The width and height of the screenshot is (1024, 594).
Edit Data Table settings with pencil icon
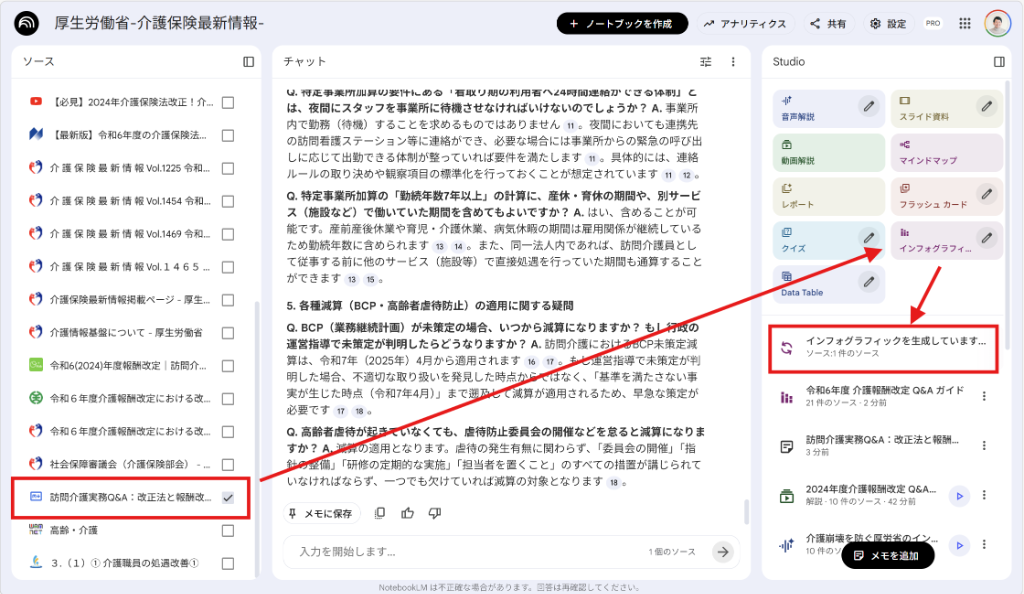(x=869, y=282)
